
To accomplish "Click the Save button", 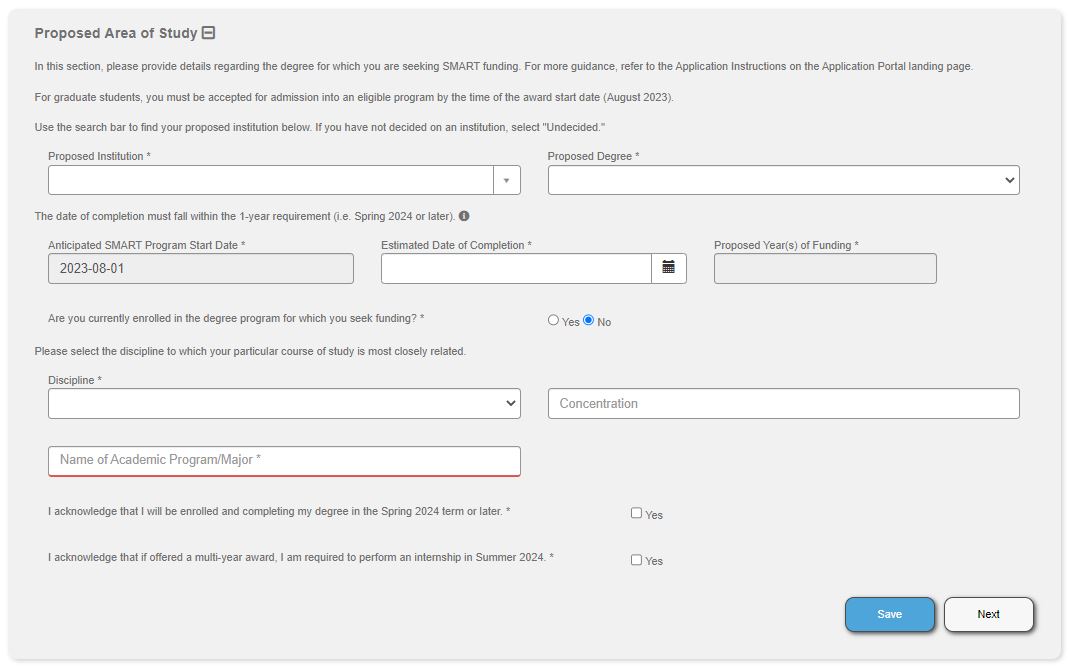I will 889,614.
